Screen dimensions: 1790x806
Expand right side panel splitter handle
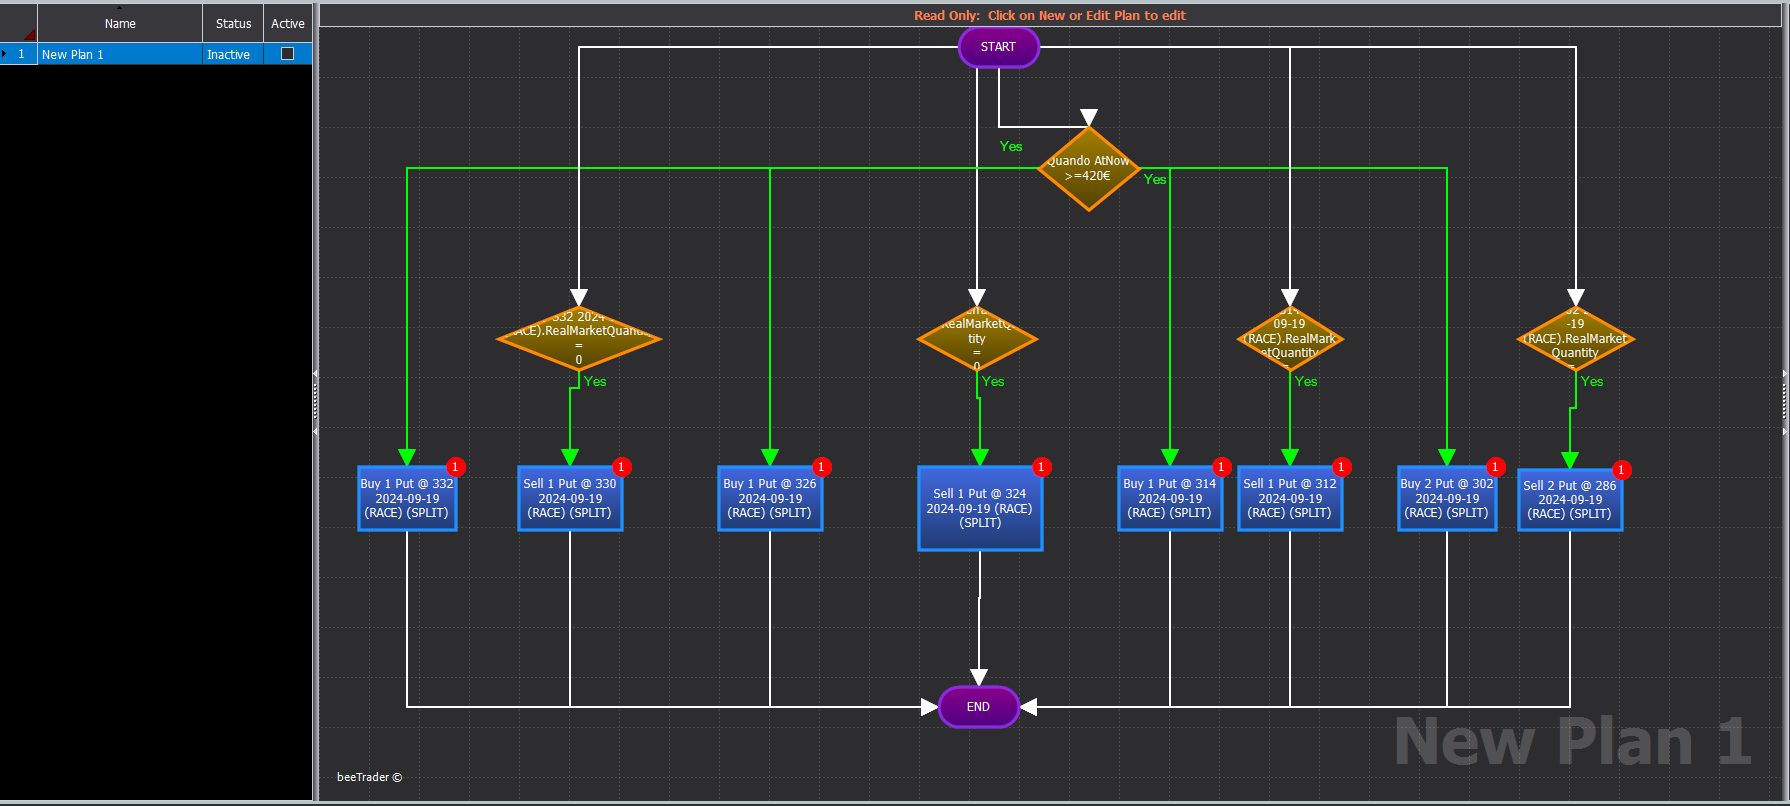(1785, 403)
